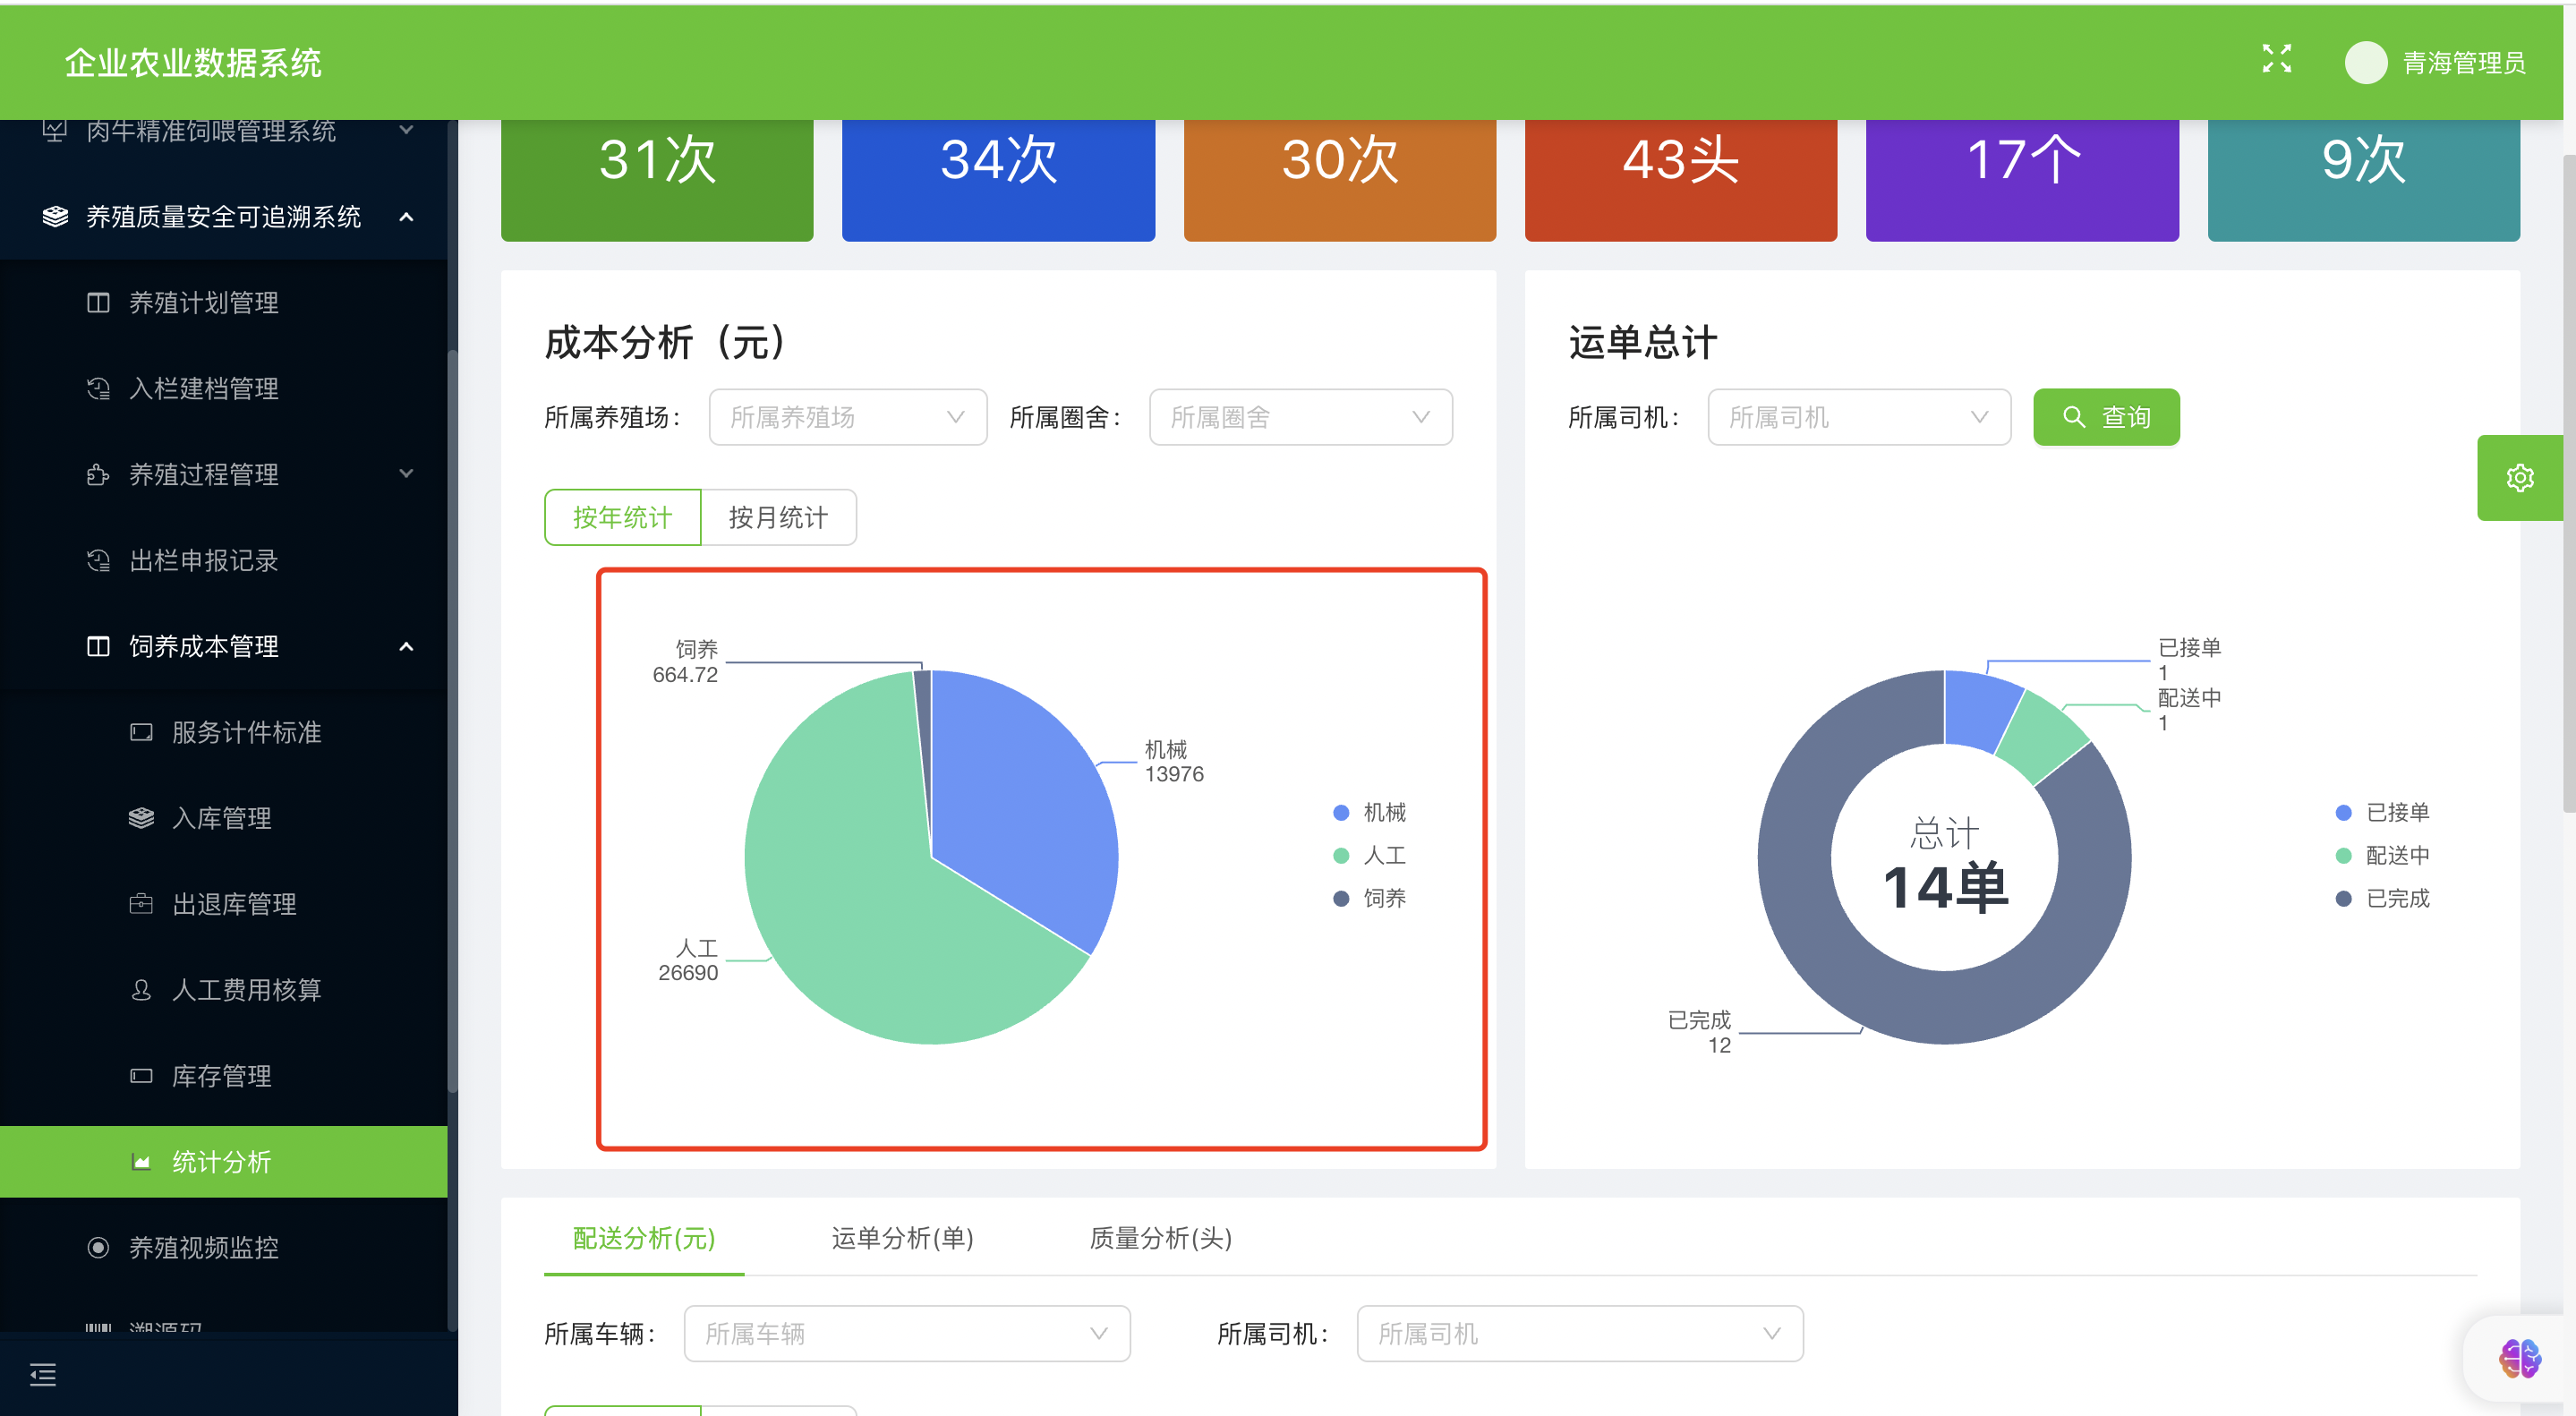Open the 所属养殖场 dropdown
Image resolution: width=2576 pixels, height=1416 pixels.
[x=848, y=417]
